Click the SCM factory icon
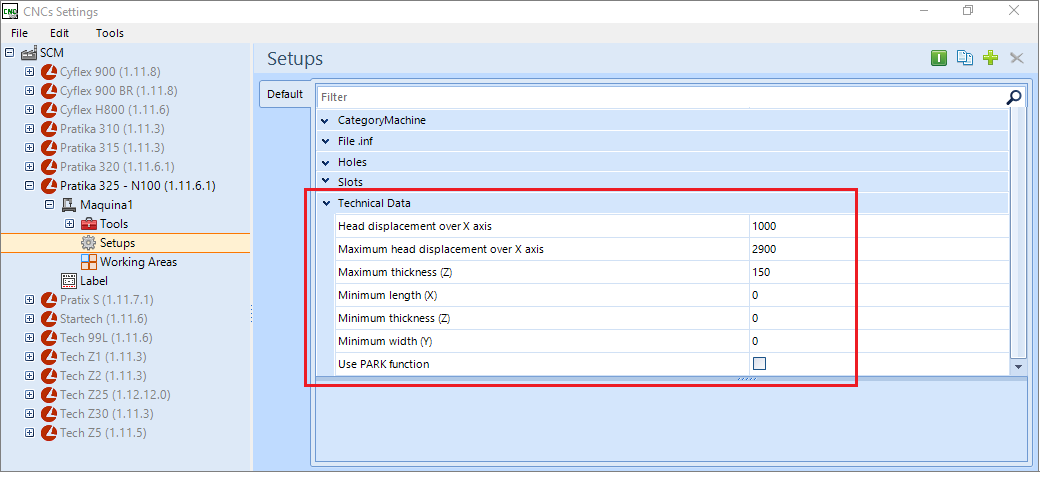 pyautogui.click(x=29, y=52)
